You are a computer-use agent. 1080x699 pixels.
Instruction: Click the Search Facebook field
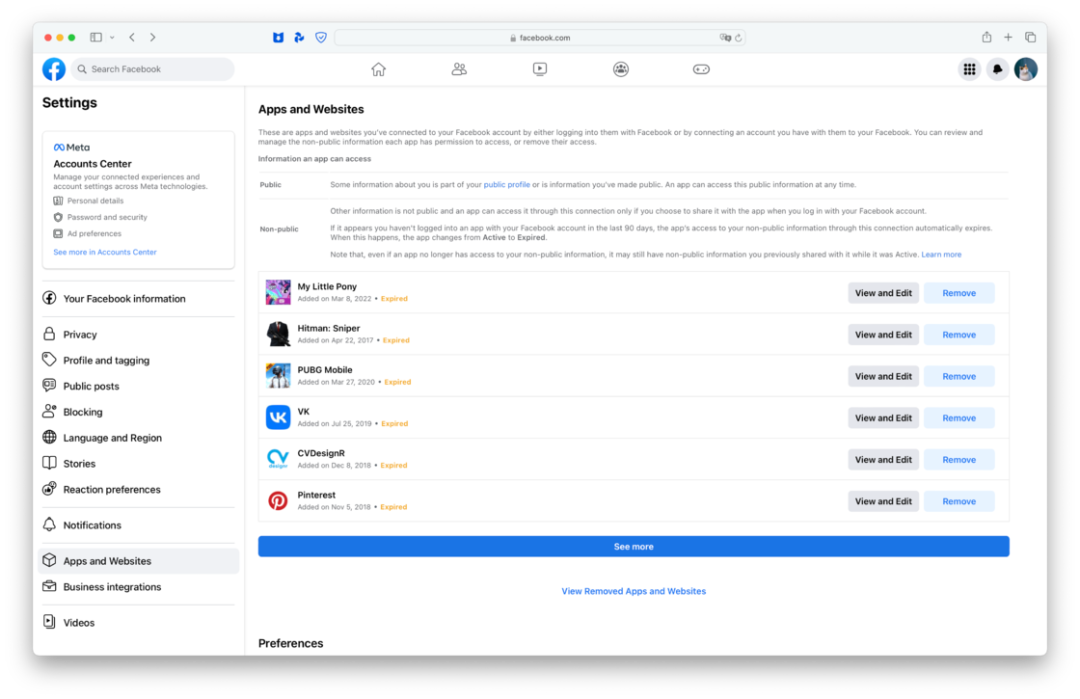coord(152,69)
